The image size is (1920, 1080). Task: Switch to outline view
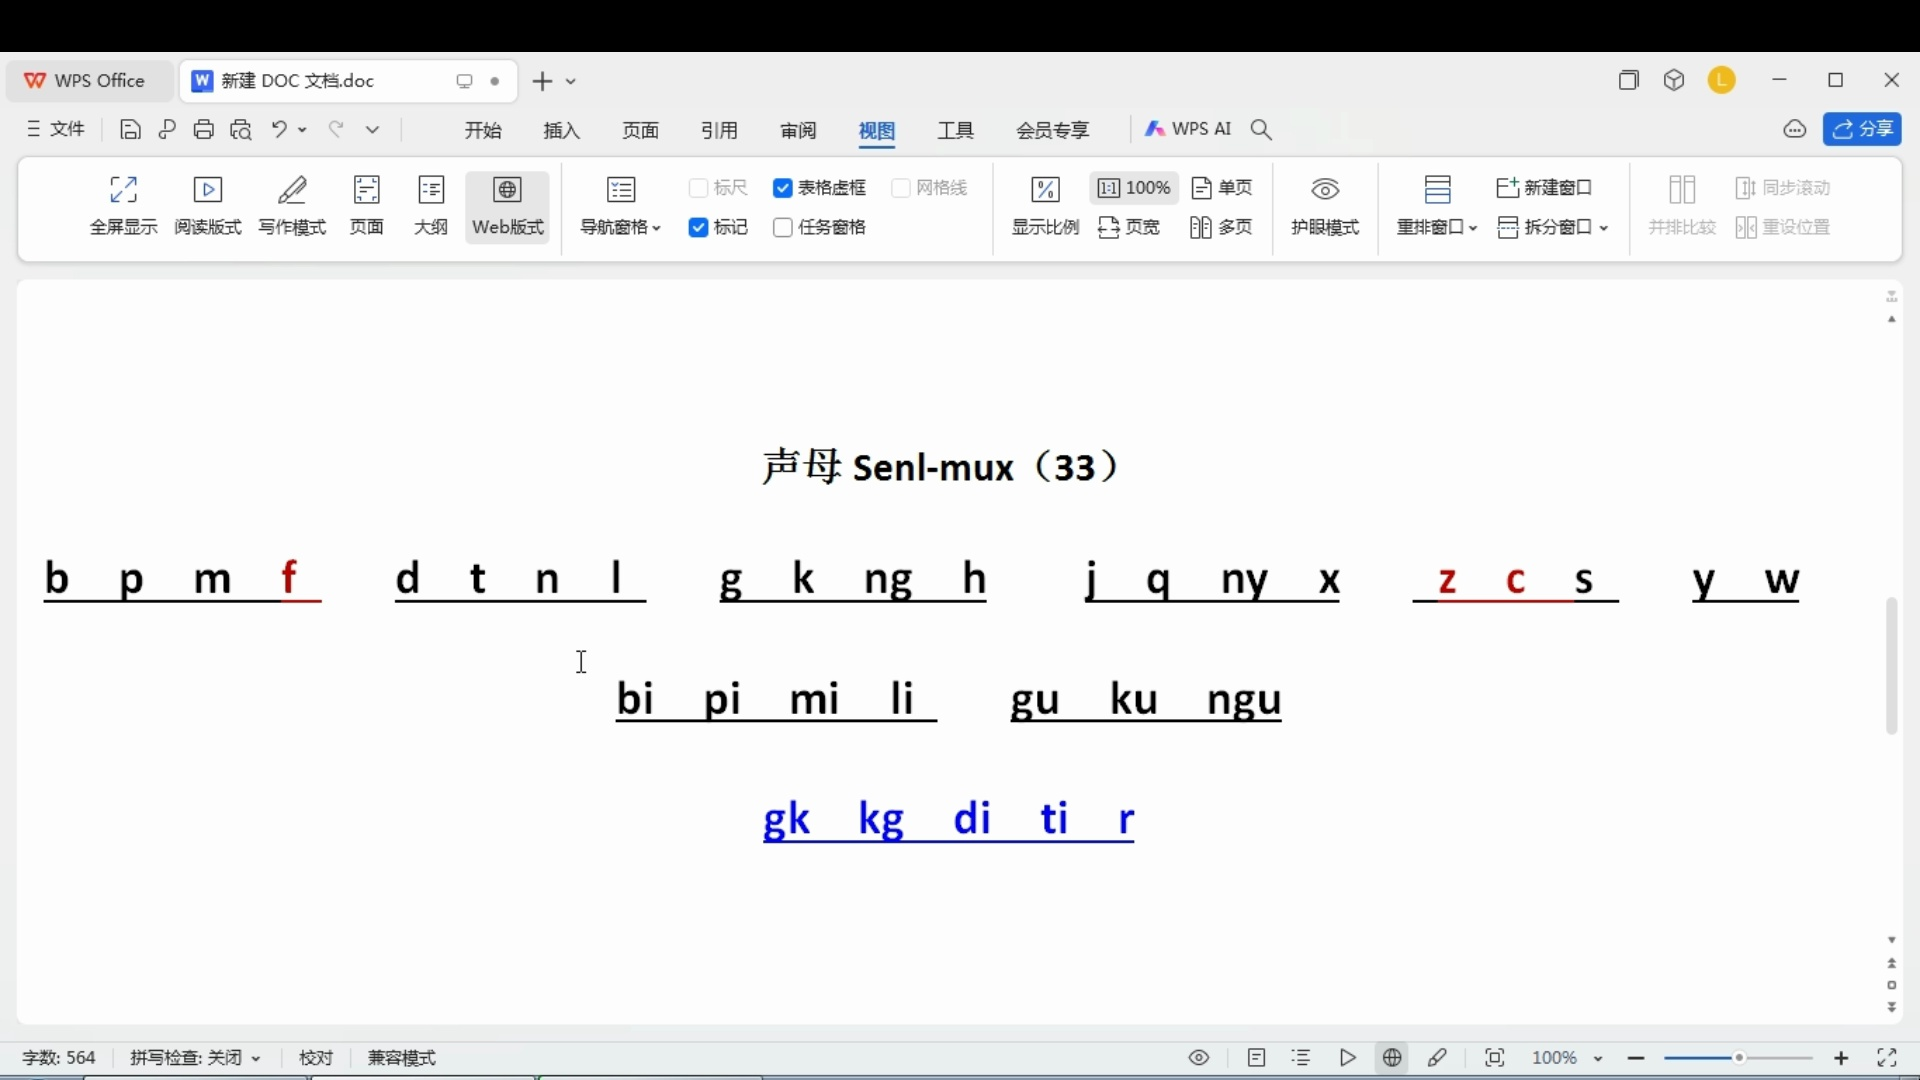pyautogui.click(x=431, y=206)
